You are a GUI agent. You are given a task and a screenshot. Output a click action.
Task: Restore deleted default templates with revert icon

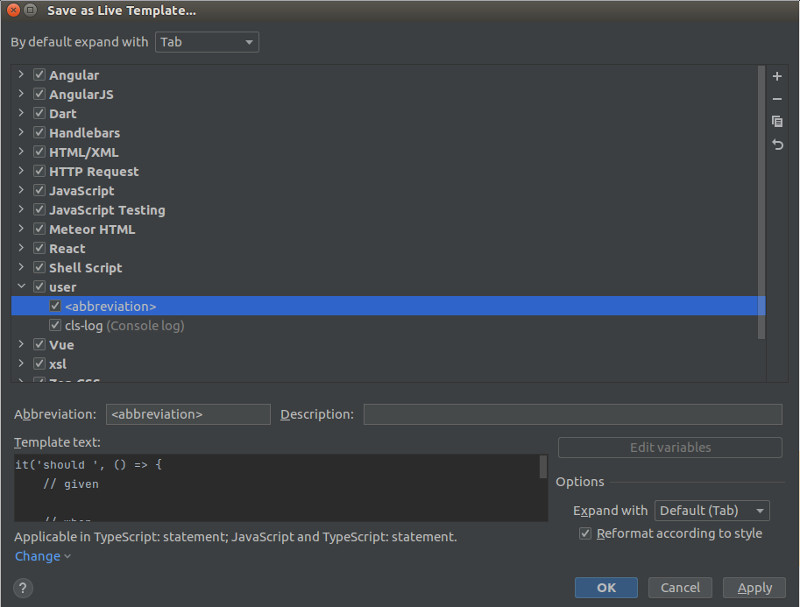coord(777,145)
